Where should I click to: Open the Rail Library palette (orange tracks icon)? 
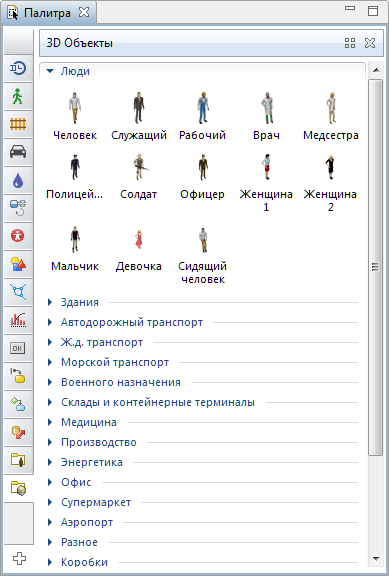point(18,125)
